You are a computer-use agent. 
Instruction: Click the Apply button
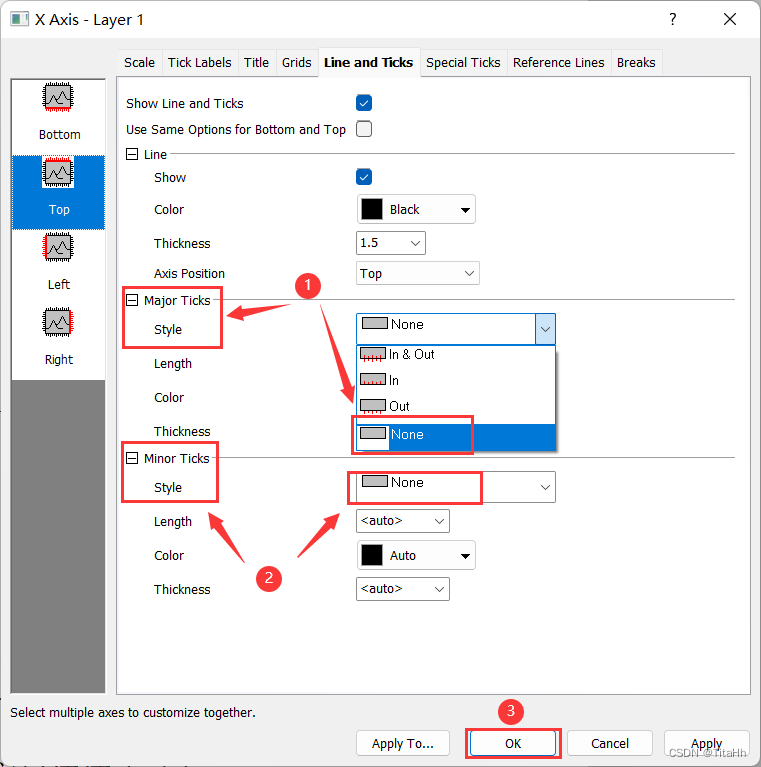[706, 744]
